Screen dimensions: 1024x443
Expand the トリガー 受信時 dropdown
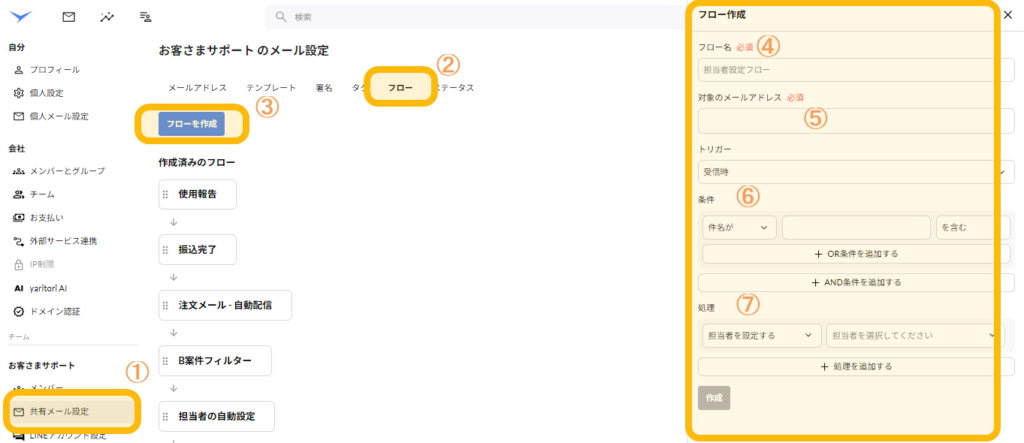pos(855,172)
